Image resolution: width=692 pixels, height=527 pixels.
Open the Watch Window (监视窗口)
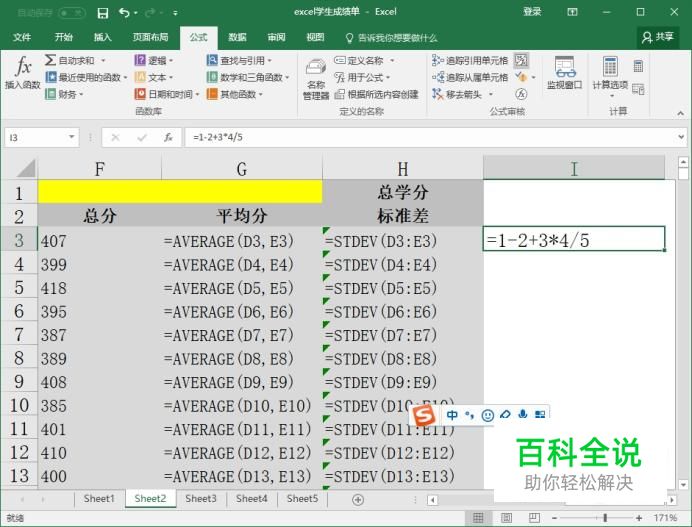pyautogui.click(x=564, y=73)
